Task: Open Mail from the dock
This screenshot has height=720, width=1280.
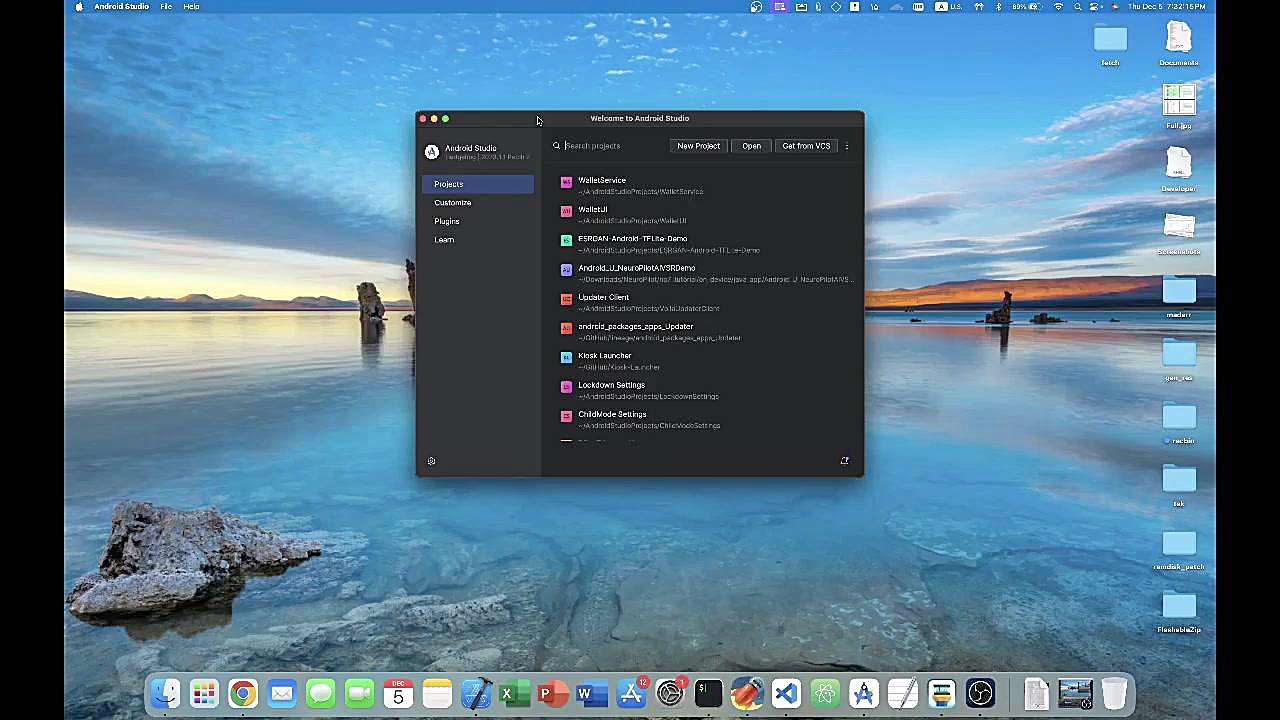Action: tap(282, 693)
